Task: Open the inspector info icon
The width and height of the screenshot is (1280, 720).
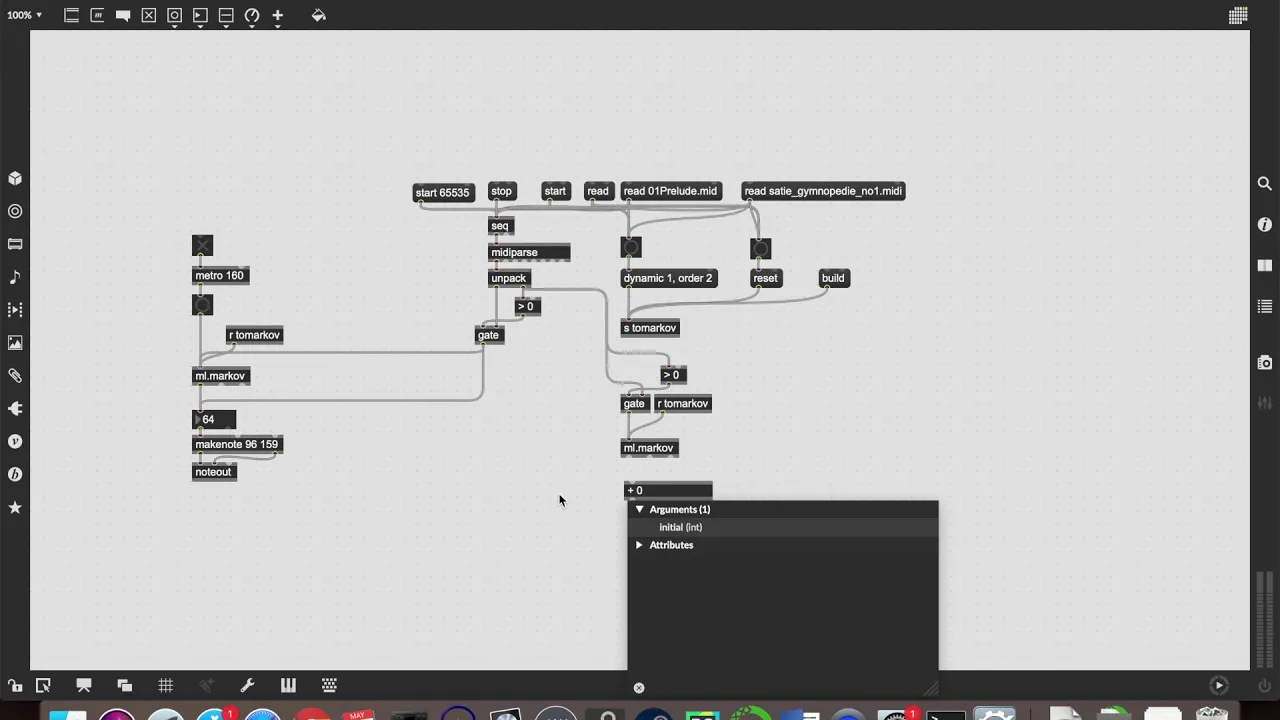Action: [x=1264, y=225]
